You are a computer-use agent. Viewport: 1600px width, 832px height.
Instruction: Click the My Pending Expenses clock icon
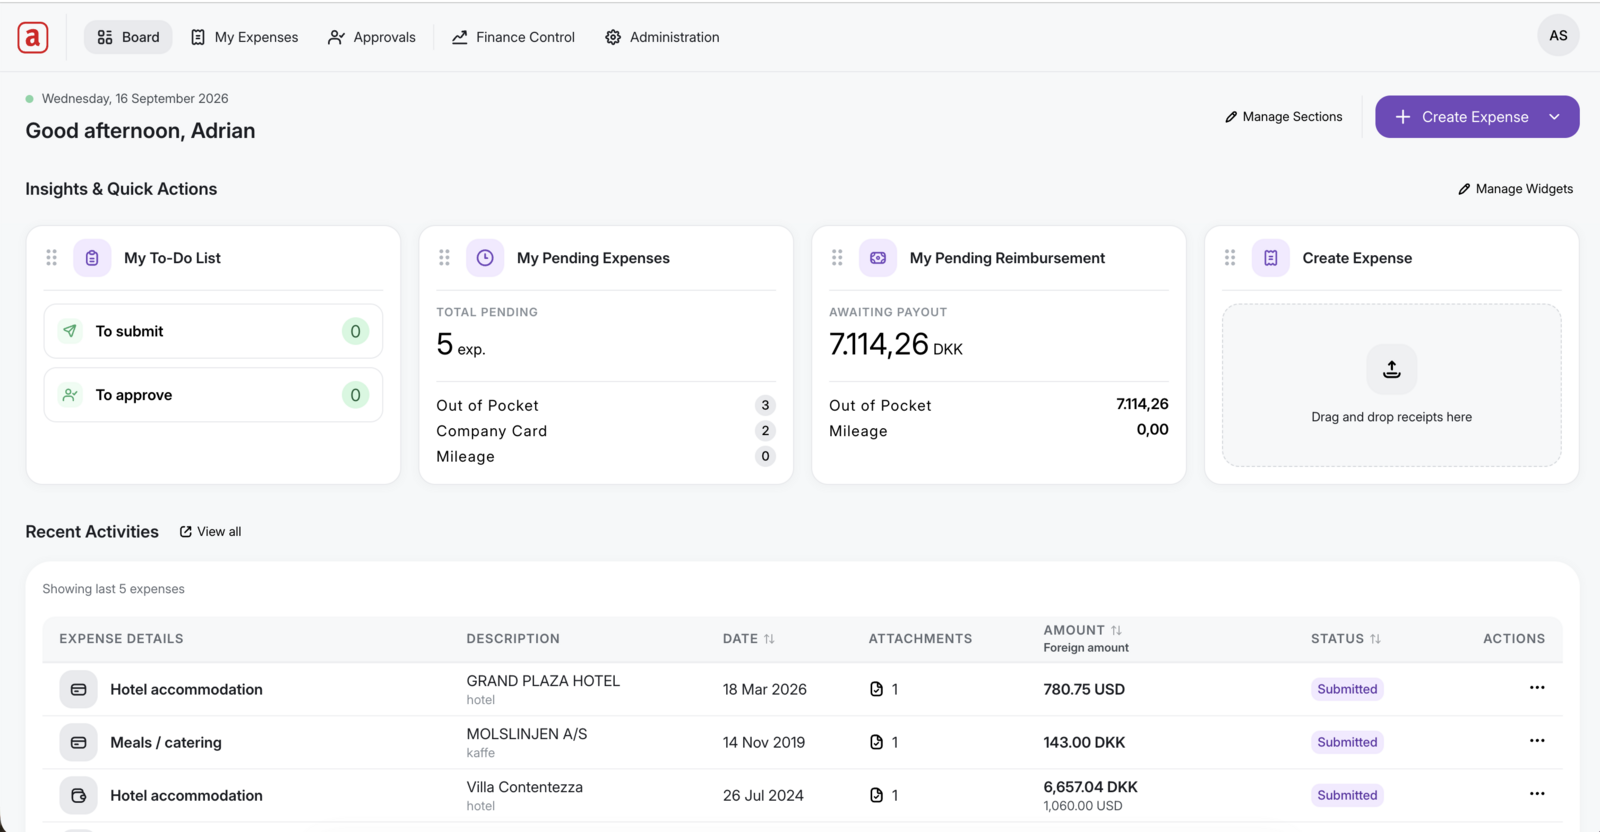[x=485, y=258]
